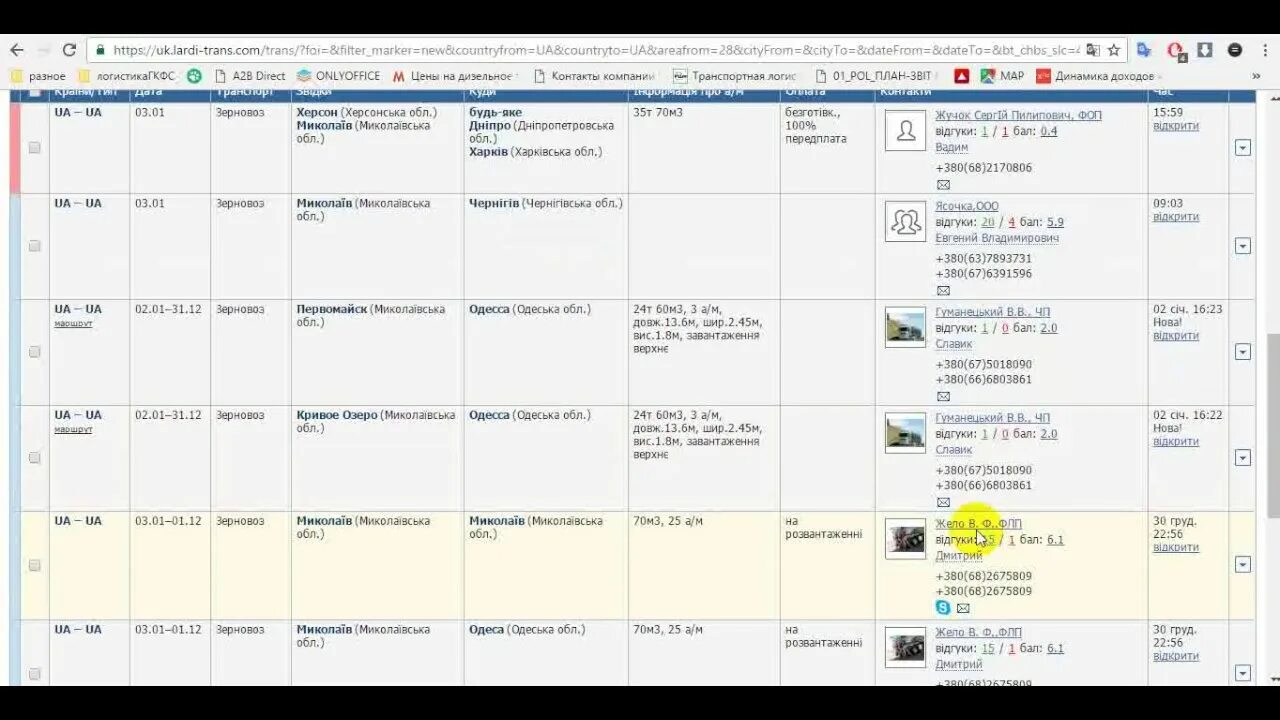Expand dropdown arrow in 02 січ. 16:22 row
The height and width of the screenshot is (720, 1280).
pos(1242,458)
